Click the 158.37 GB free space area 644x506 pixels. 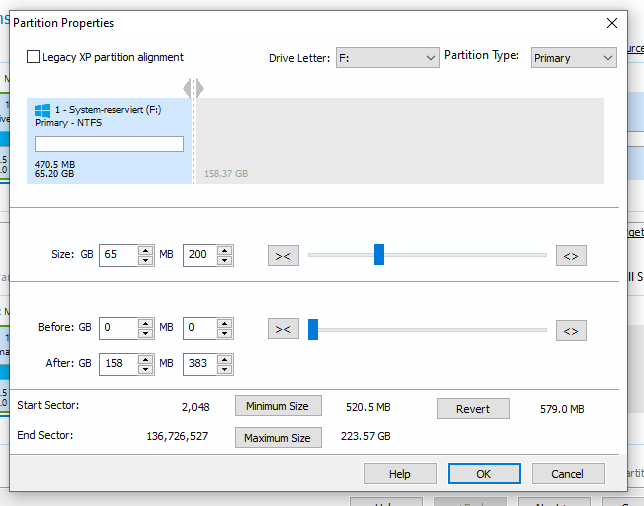click(400, 141)
